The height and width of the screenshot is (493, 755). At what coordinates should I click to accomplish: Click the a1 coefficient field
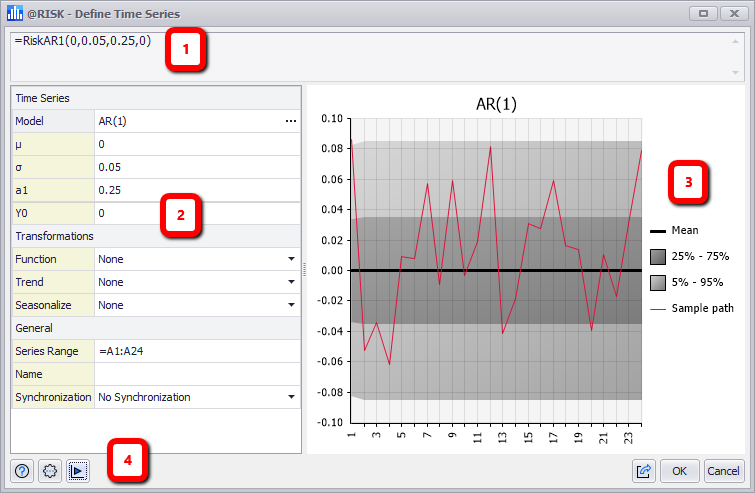point(195,190)
